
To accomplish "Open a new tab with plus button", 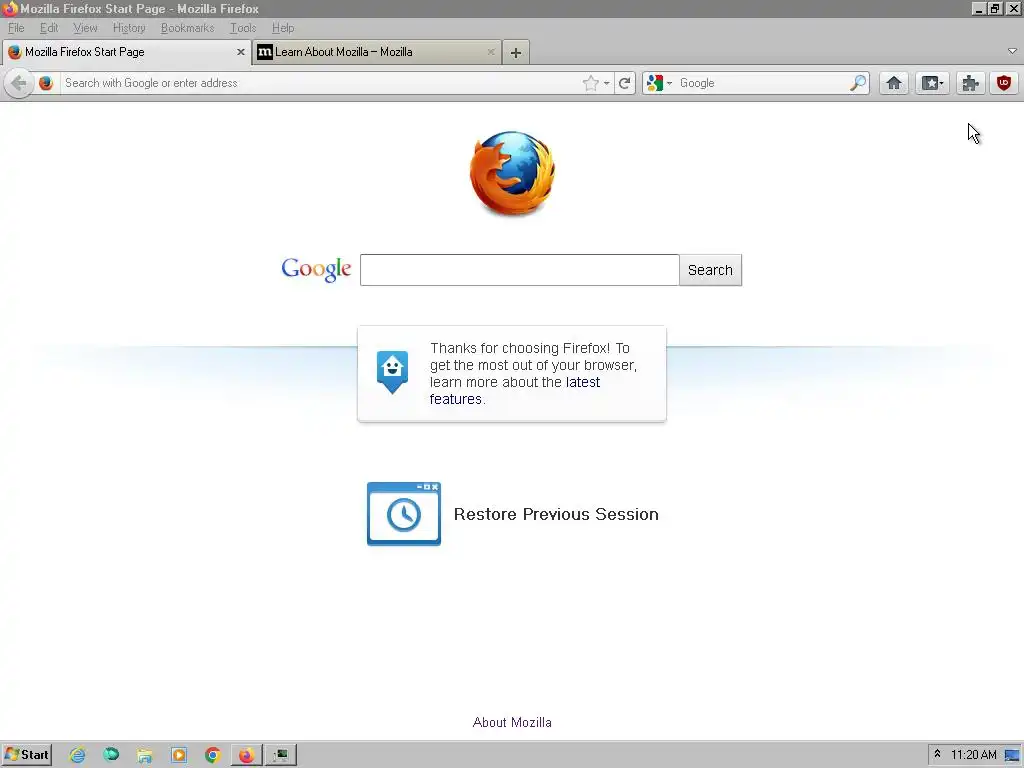I will [x=516, y=53].
